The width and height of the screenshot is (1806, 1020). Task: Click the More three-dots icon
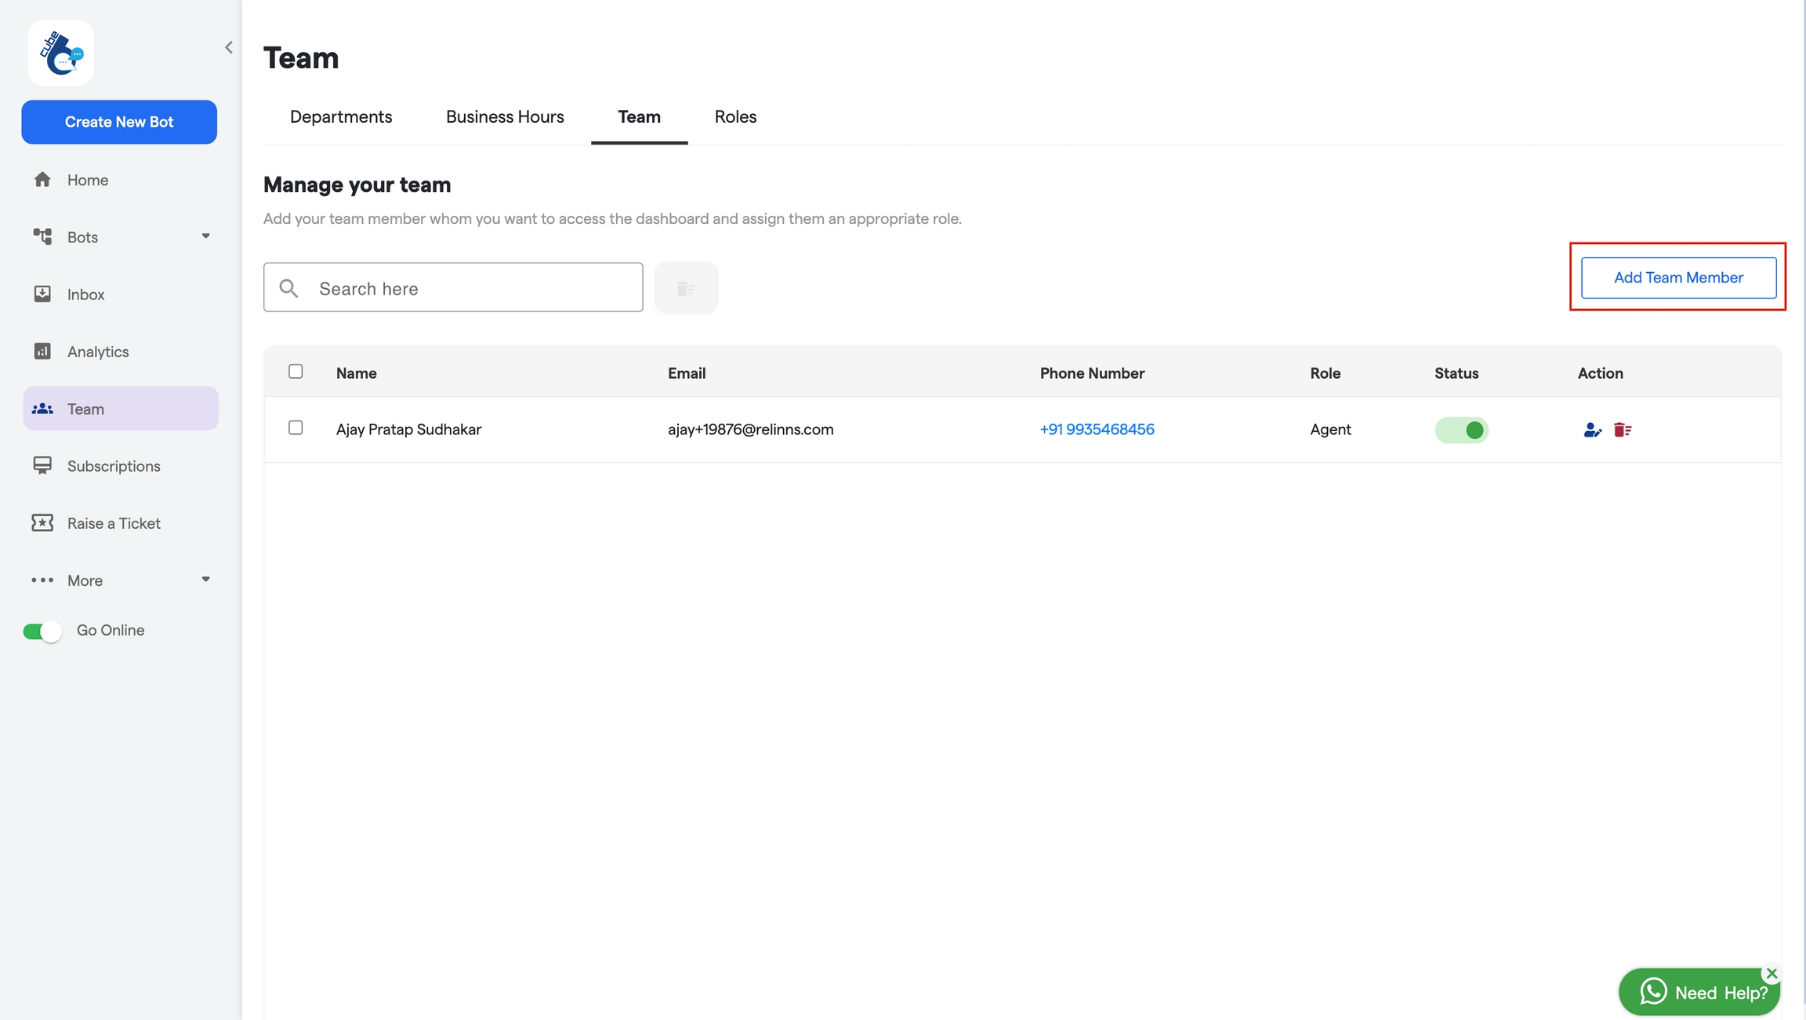[42, 580]
